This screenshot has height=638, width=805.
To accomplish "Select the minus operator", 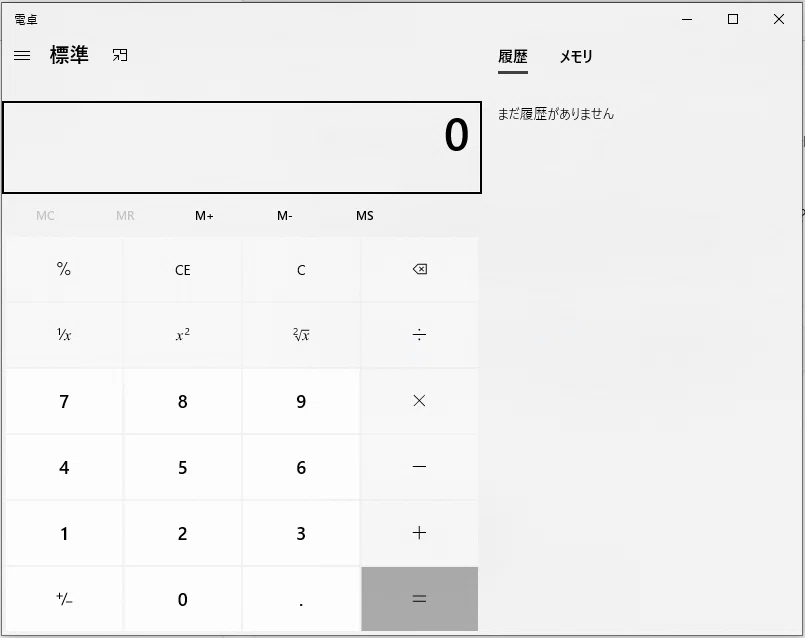I will point(419,467).
